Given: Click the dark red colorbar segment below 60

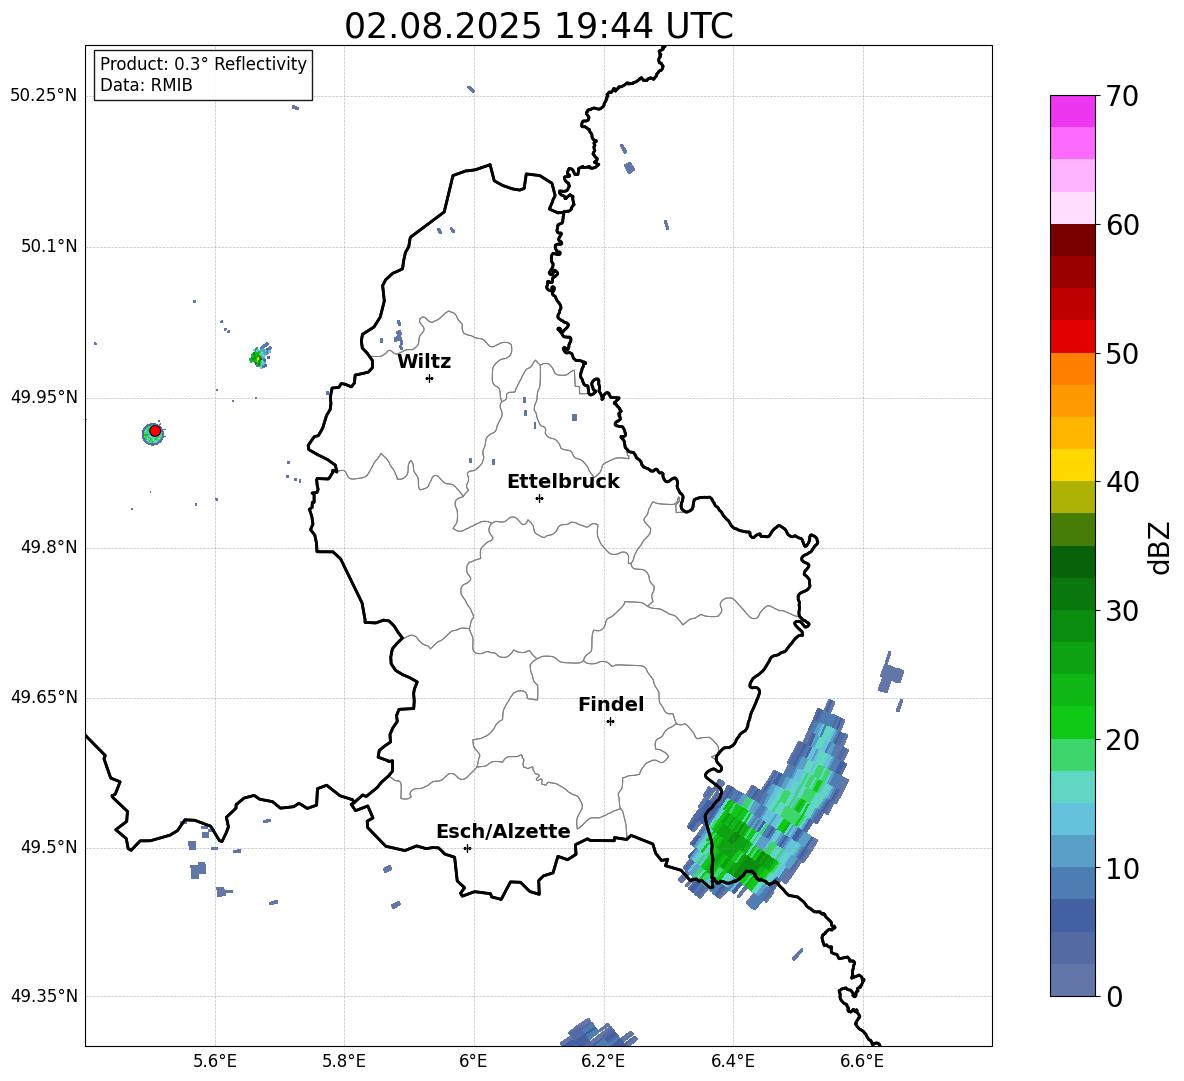Looking at the screenshot, I should coord(1072,240).
